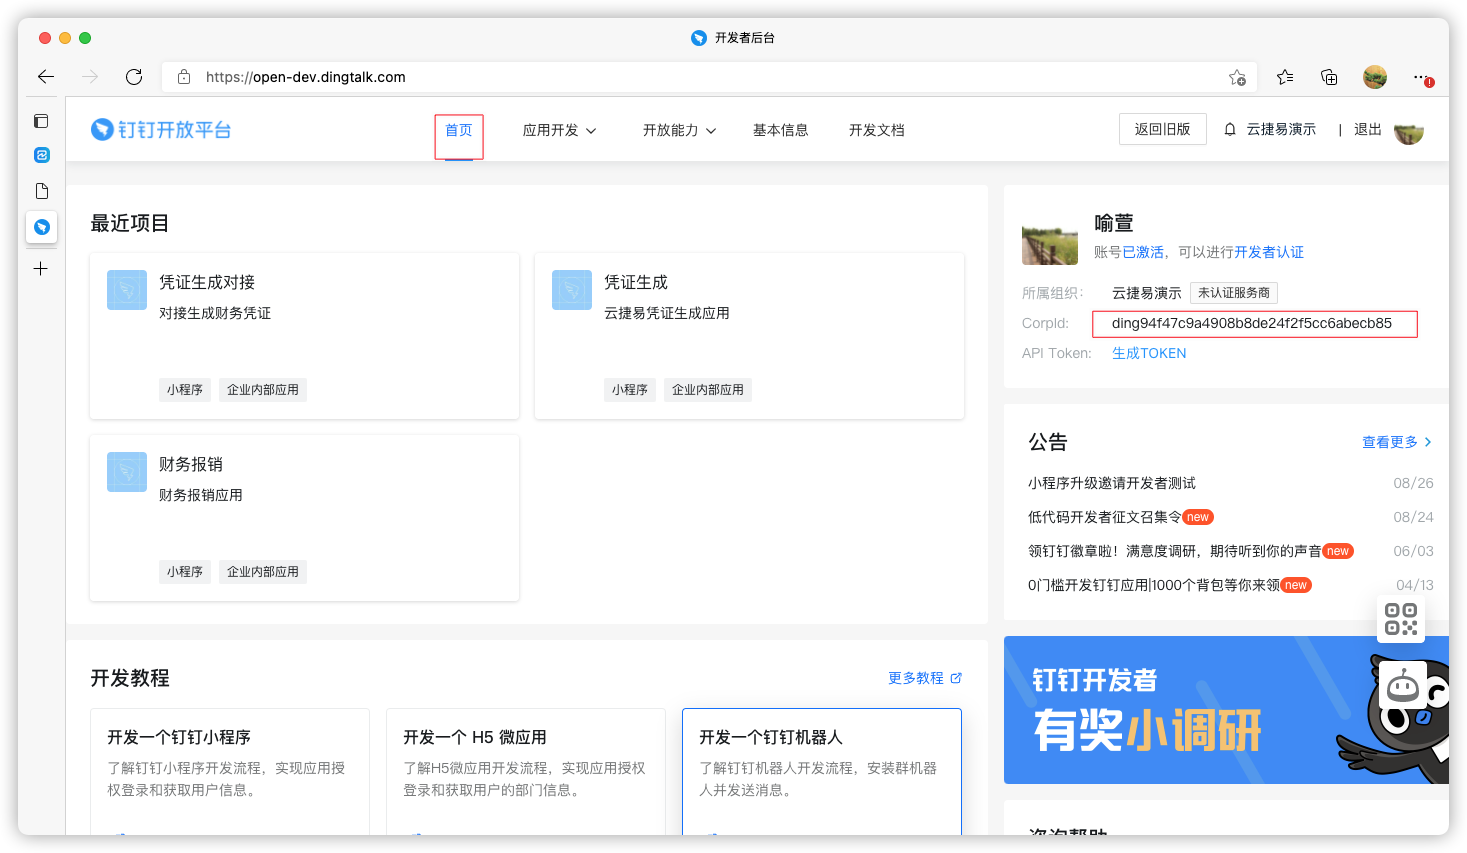Image resolution: width=1467 pixels, height=853 pixels.
Task: Click the browser address bar URL
Action: click(306, 77)
